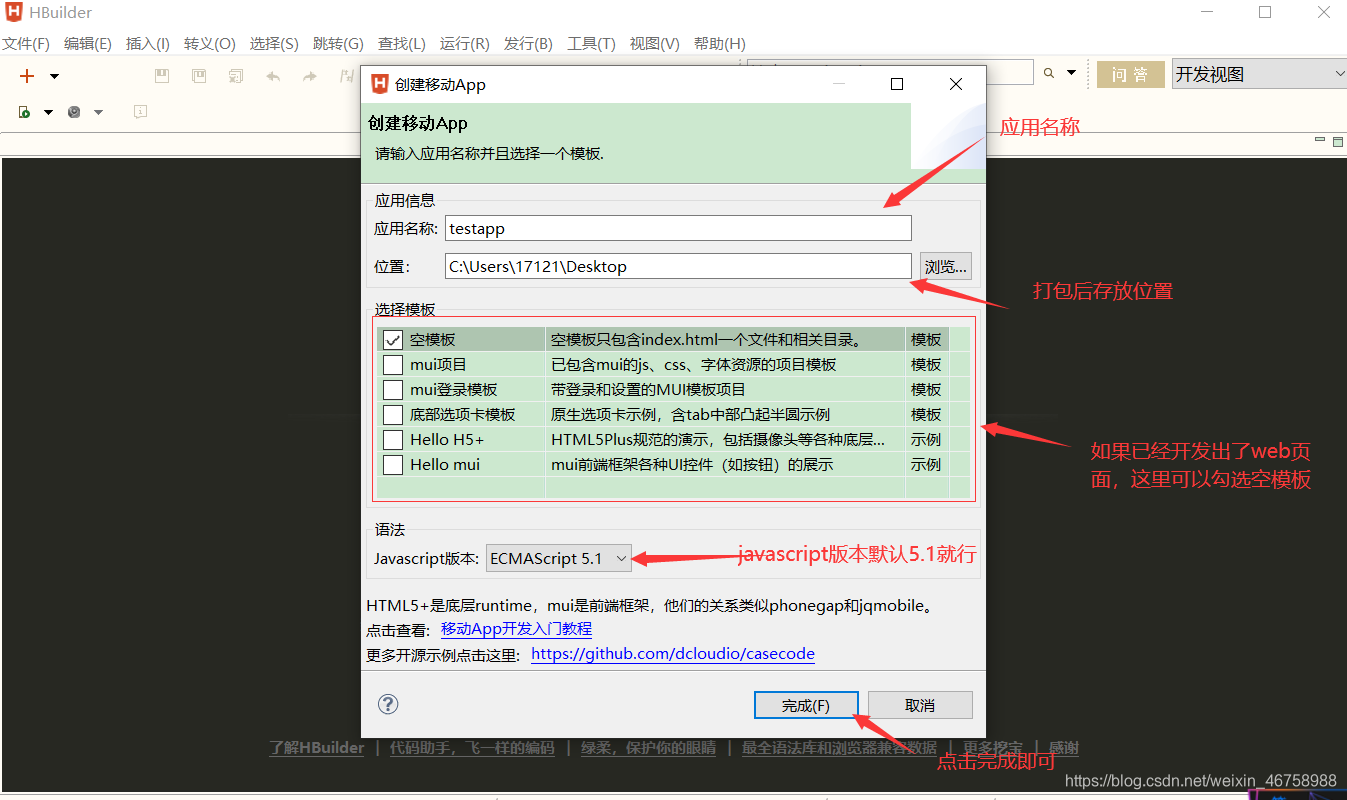Image resolution: width=1347 pixels, height=800 pixels.
Task: Maximize the 创建移动App dialog
Action: point(897,84)
